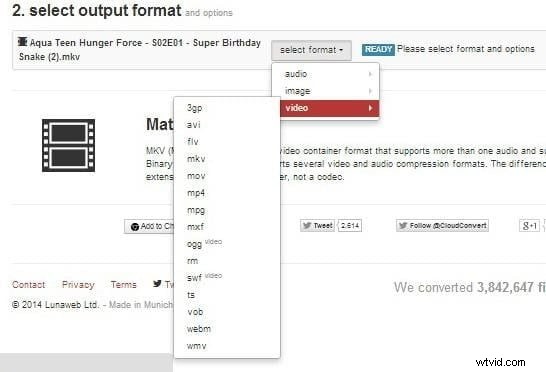Expand the audio submenu

[326, 74]
